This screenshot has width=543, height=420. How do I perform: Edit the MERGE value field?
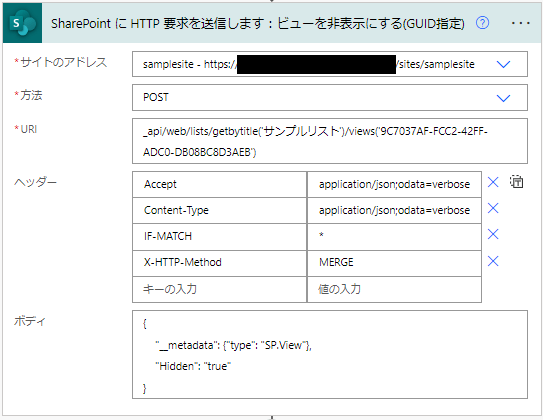coord(394,263)
